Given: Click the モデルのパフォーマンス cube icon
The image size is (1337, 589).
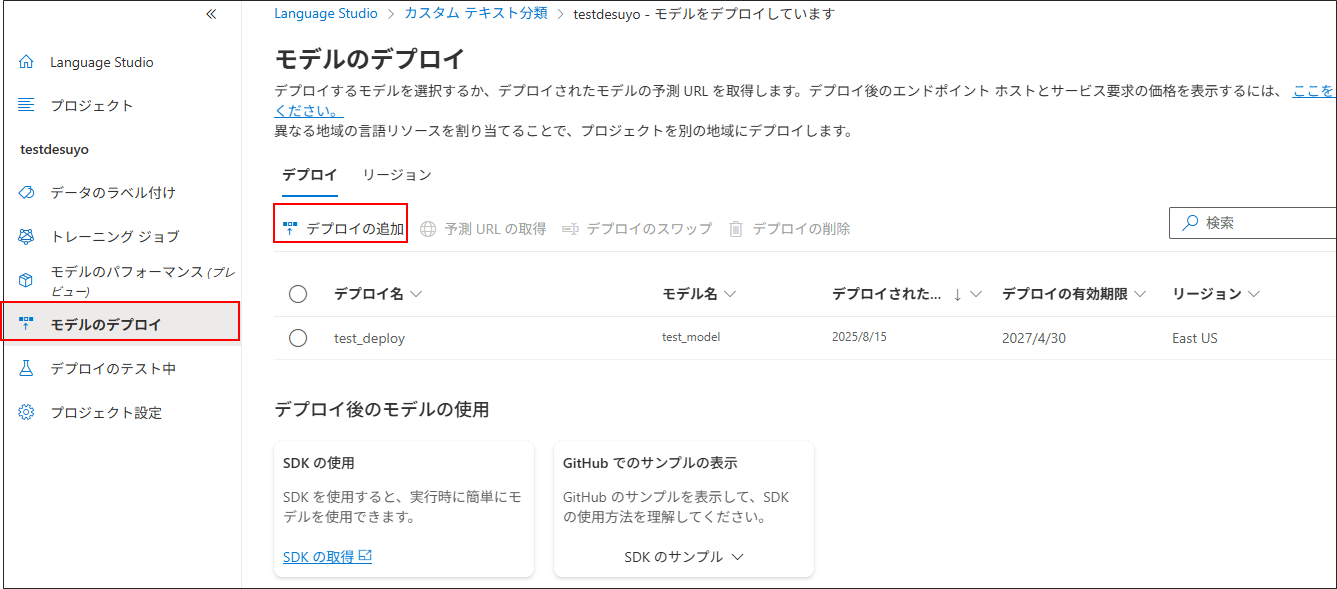Looking at the screenshot, I should 27,280.
